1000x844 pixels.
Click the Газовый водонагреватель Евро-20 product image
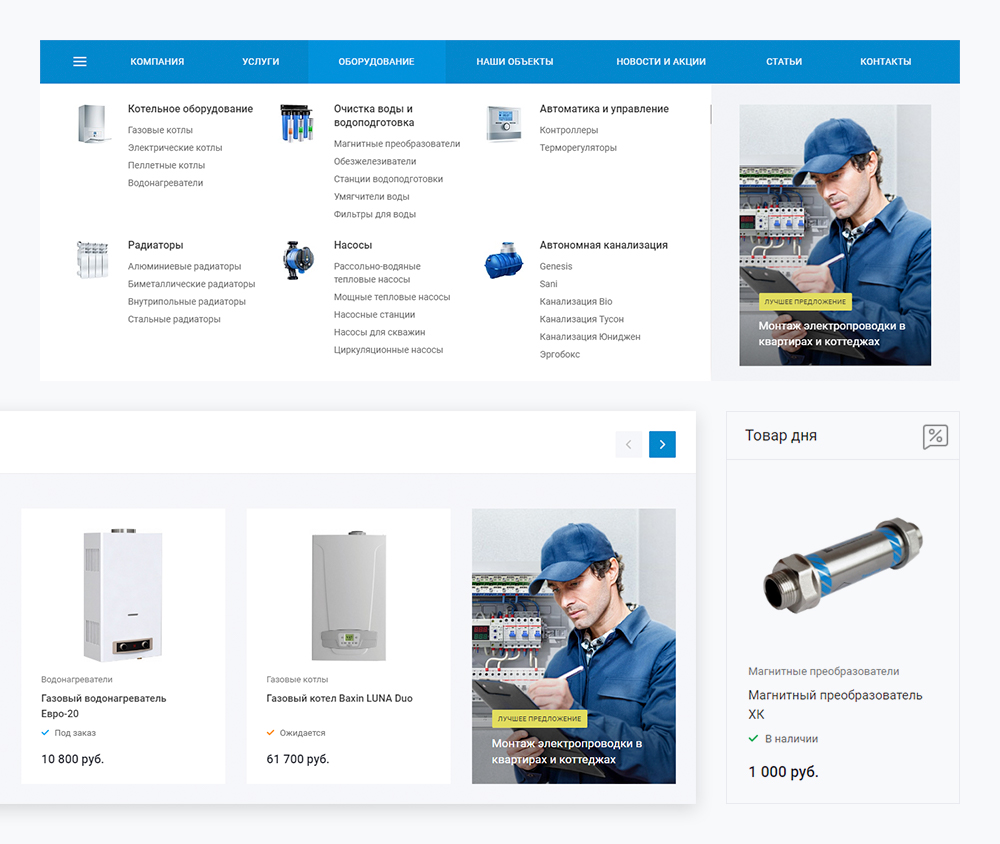click(123, 594)
